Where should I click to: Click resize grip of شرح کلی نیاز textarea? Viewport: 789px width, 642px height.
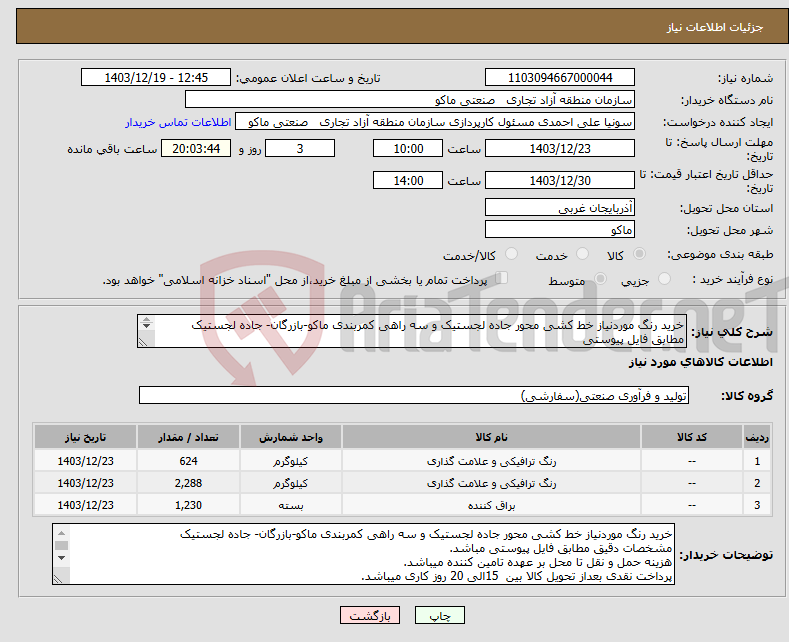143,342
